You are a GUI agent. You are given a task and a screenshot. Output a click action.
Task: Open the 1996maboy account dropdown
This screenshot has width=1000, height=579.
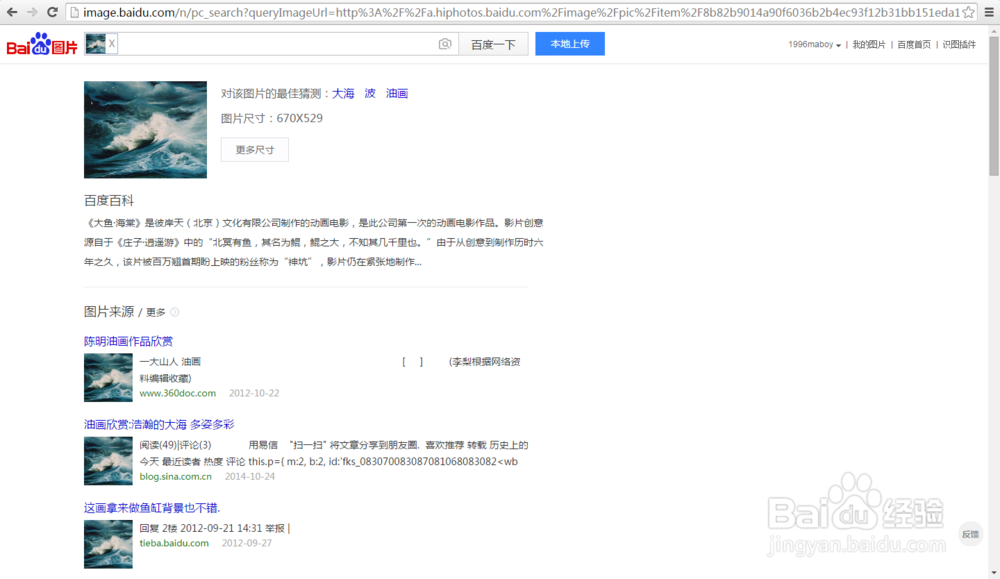click(814, 45)
